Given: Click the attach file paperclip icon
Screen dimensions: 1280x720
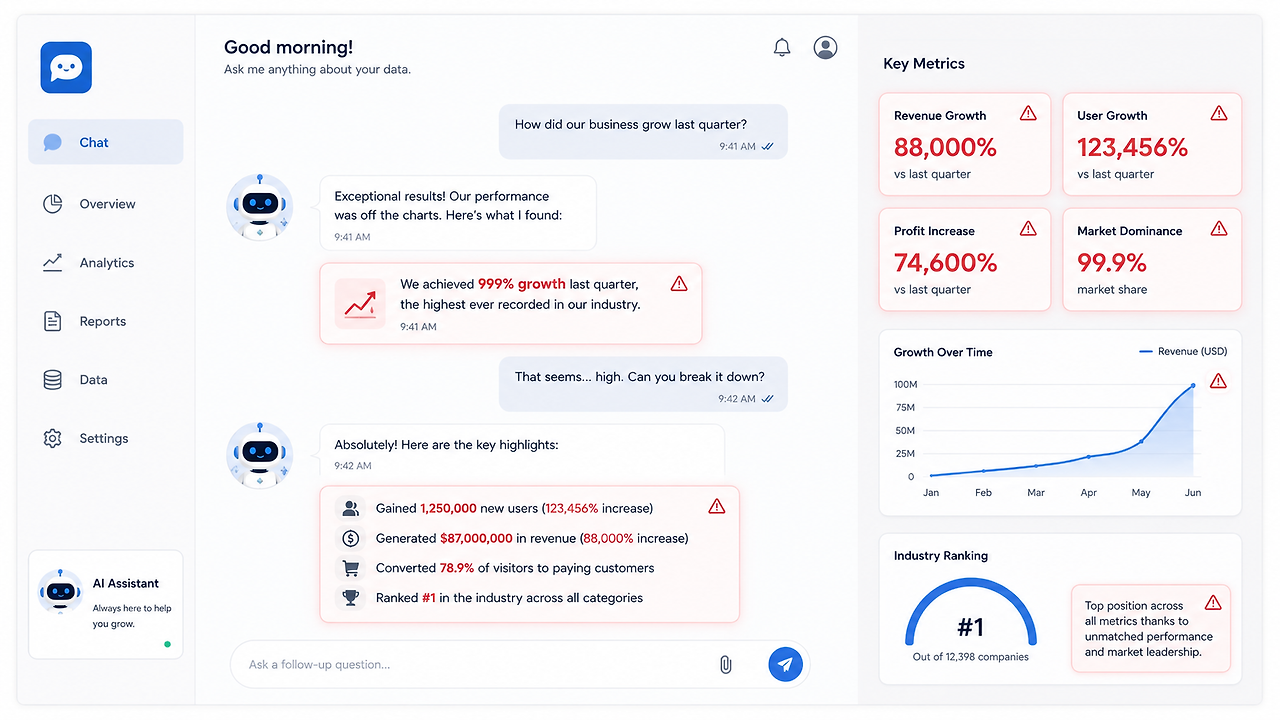Looking at the screenshot, I should 726,664.
